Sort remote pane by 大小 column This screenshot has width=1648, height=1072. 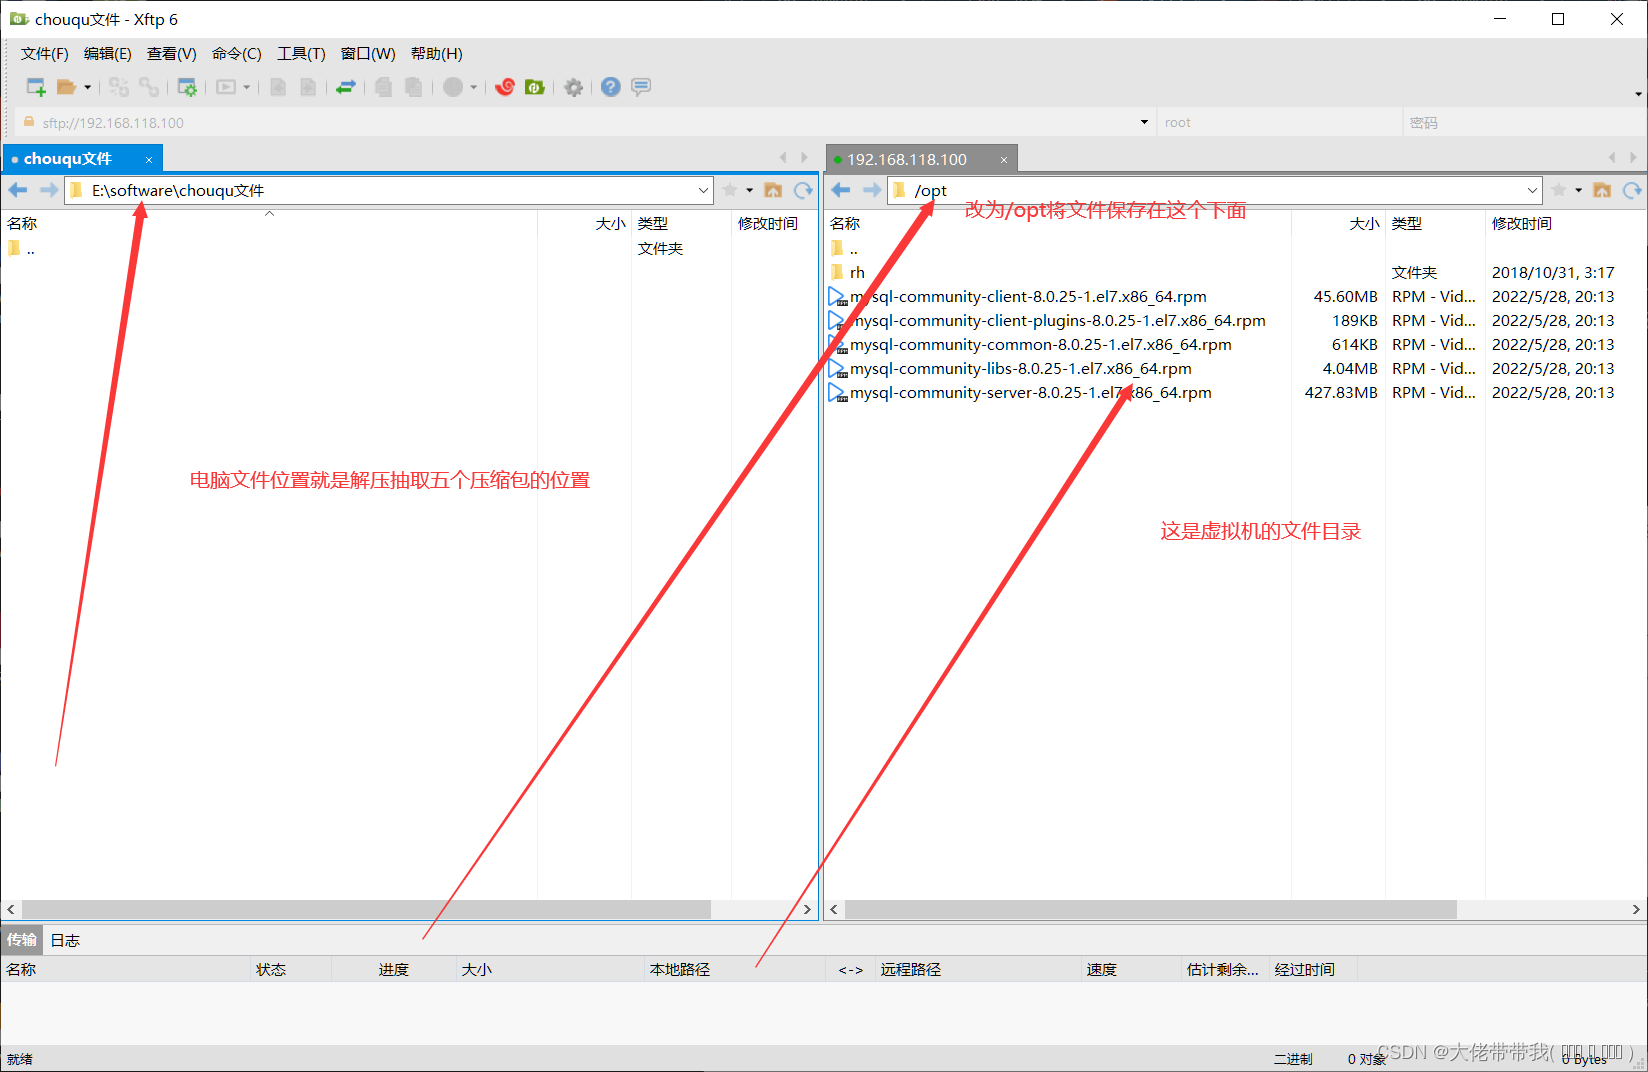[1364, 223]
